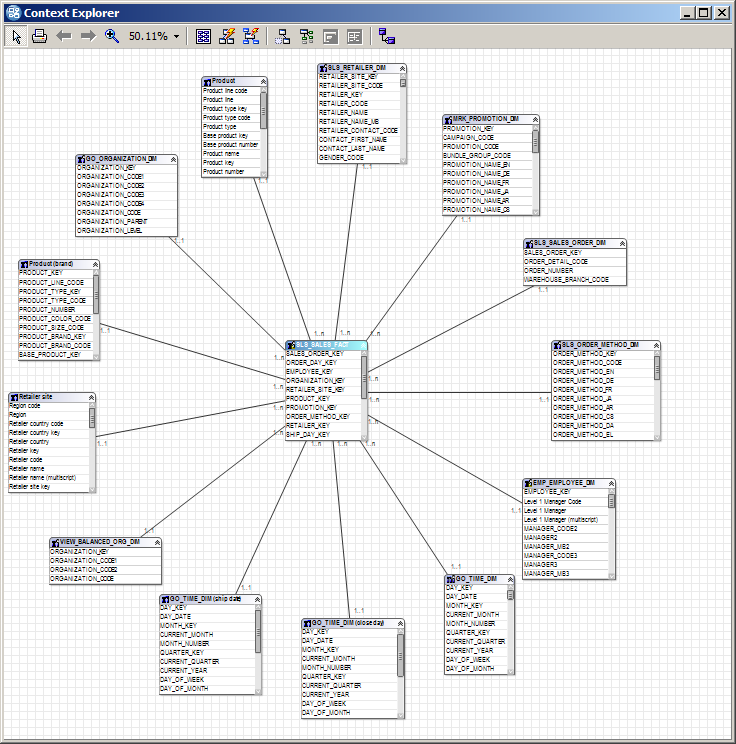Select GENDER_CODE in SLS_RETAILER_DIM

click(x=341, y=158)
